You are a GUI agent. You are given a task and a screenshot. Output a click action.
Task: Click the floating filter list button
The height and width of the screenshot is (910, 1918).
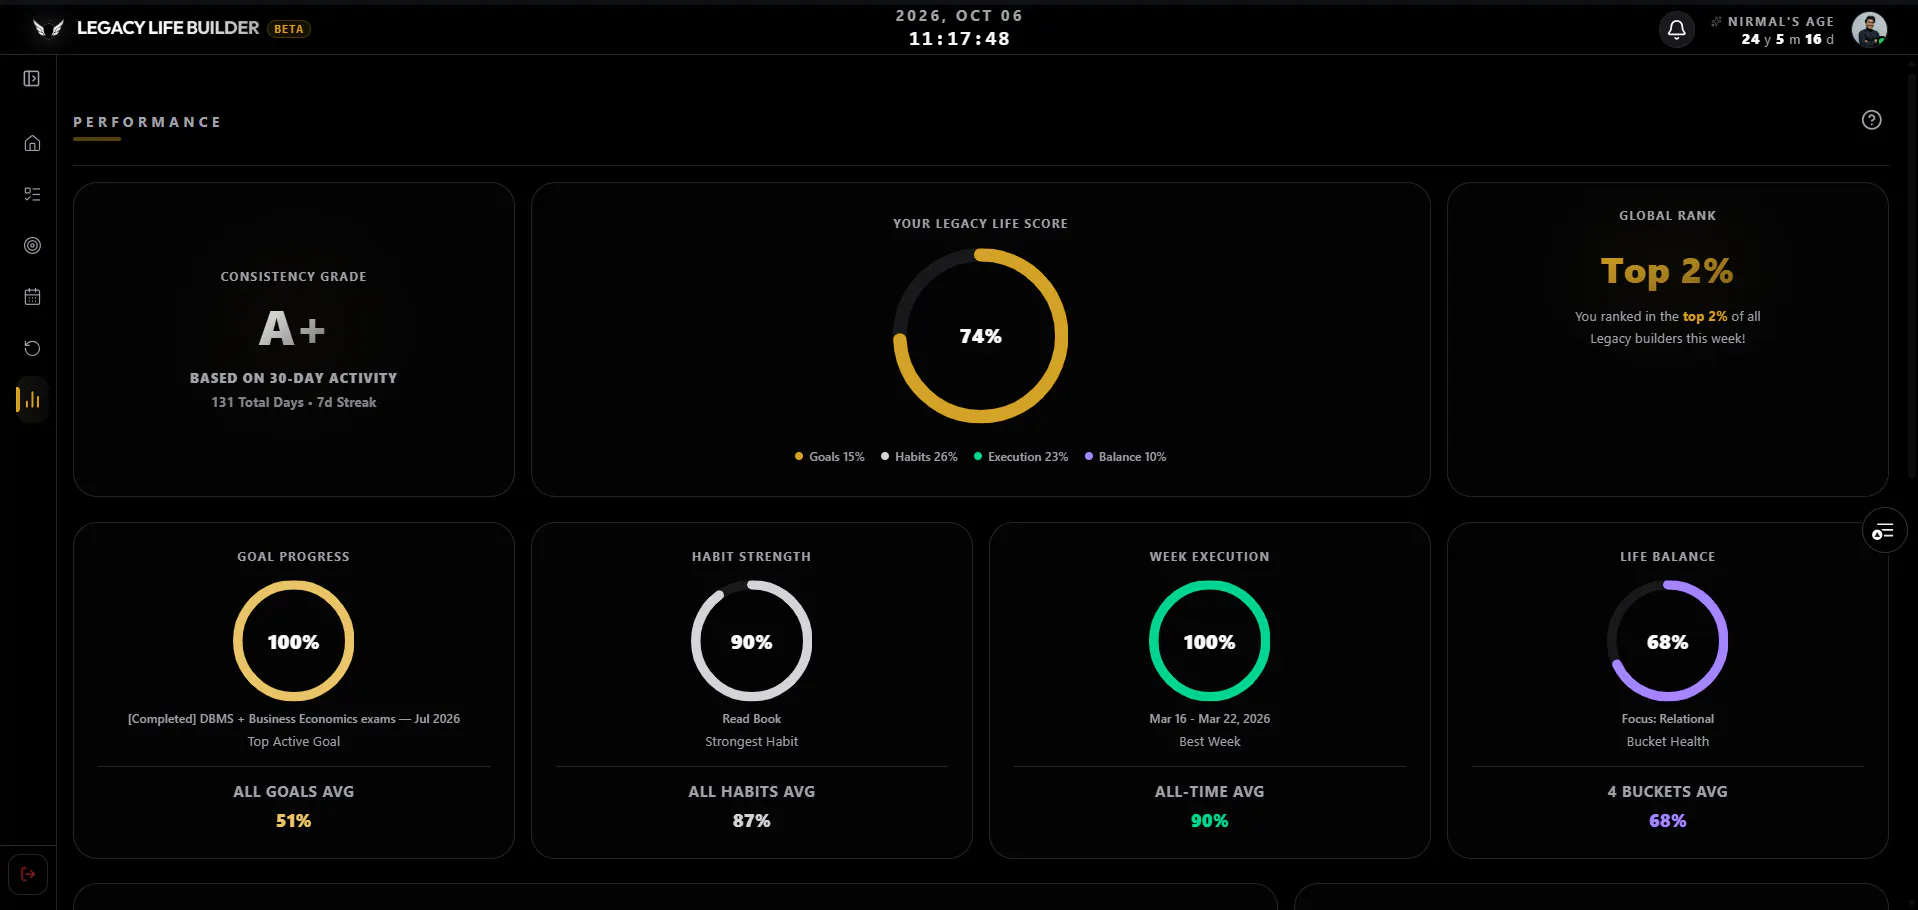(x=1884, y=531)
